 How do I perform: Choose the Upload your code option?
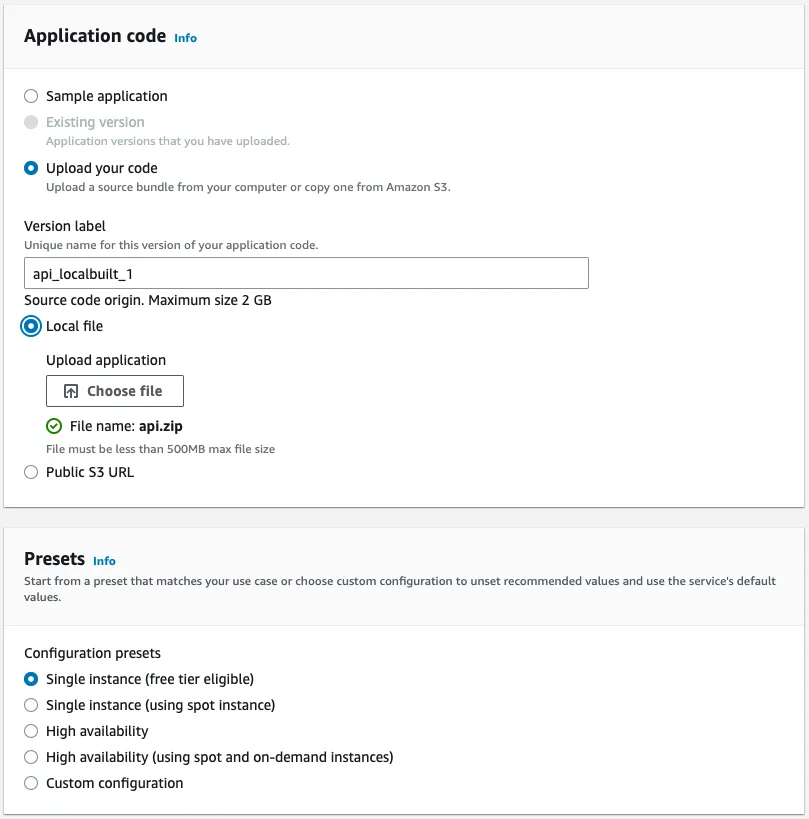(x=31, y=168)
